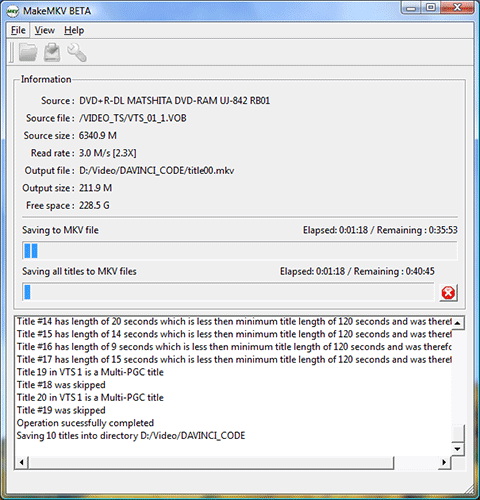Click the backup disc toolbar icon
Image resolution: width=480 pixels, height=500 pixels.
click(52, 52)
